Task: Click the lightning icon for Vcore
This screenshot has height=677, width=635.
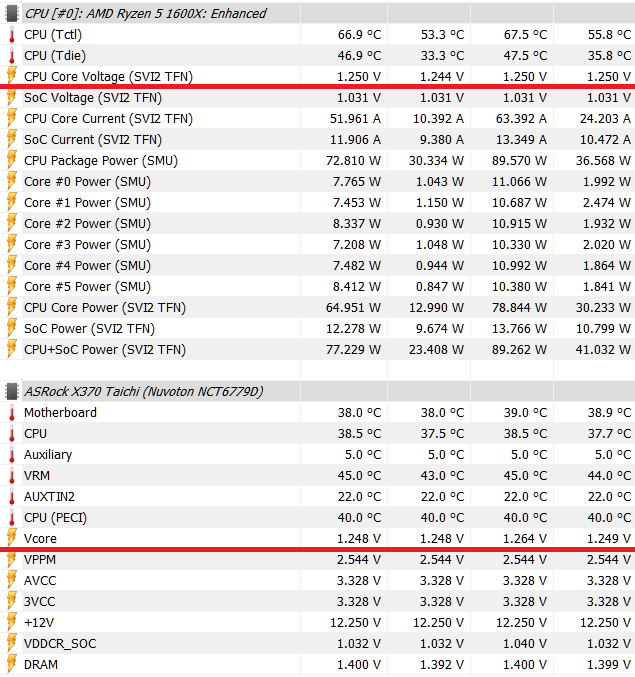Action: point(12,538)
